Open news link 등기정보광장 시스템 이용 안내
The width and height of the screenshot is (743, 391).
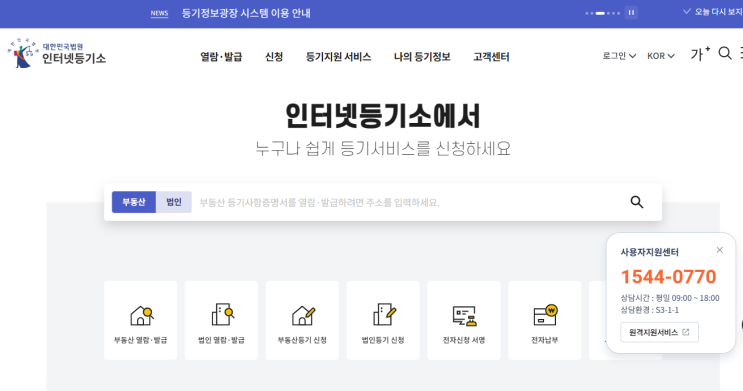246,13
